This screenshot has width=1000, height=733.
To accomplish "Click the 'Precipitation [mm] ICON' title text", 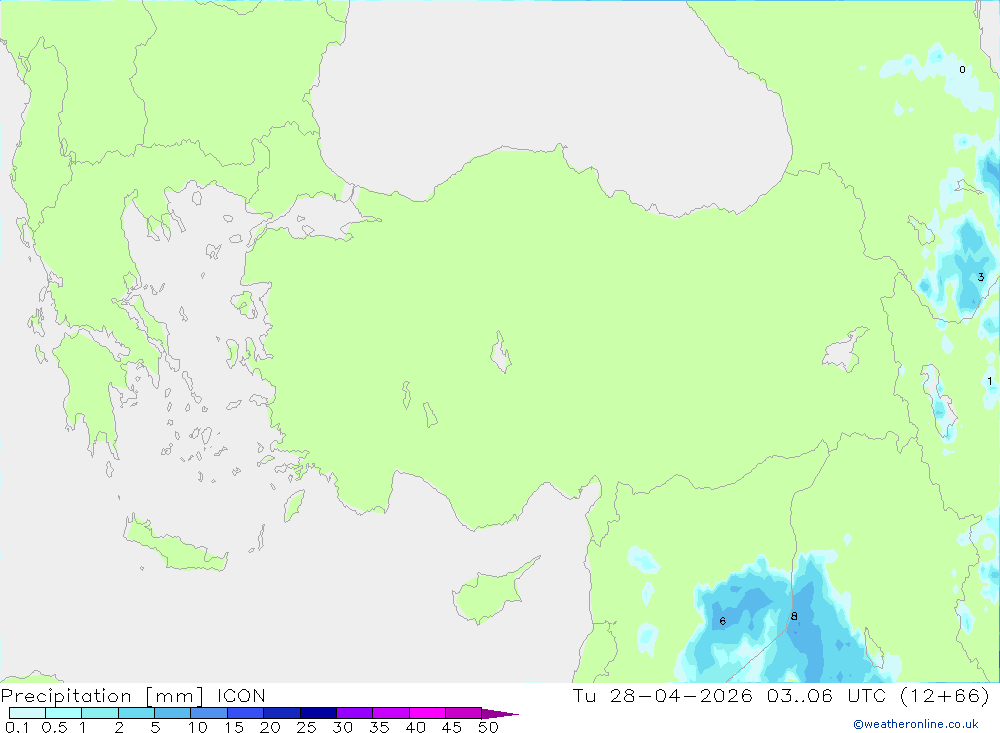I will (133, 696).
